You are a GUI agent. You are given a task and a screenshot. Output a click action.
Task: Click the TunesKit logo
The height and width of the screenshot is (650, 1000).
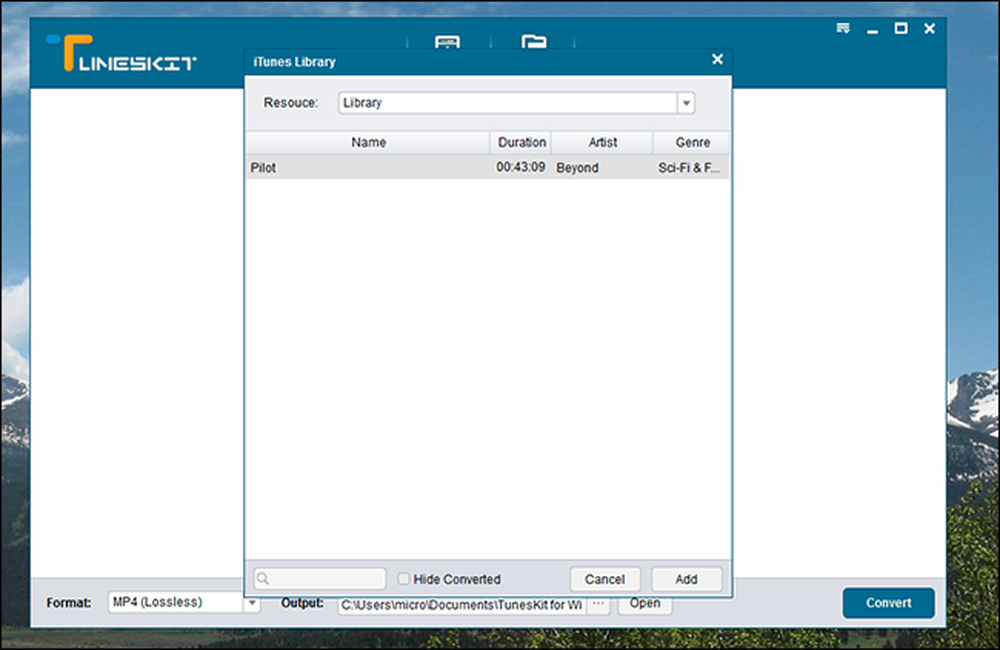tap(121, 53)
